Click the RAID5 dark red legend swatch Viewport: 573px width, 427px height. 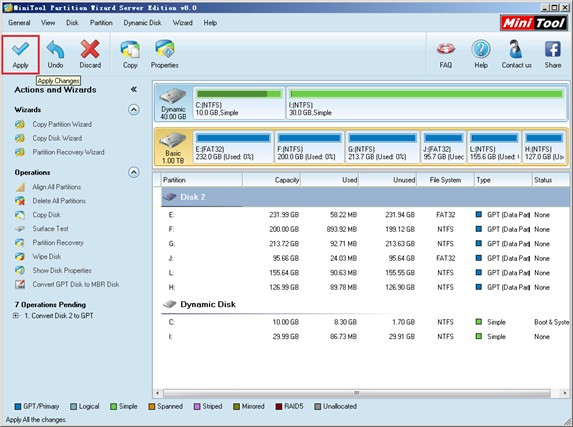[279, 407]
